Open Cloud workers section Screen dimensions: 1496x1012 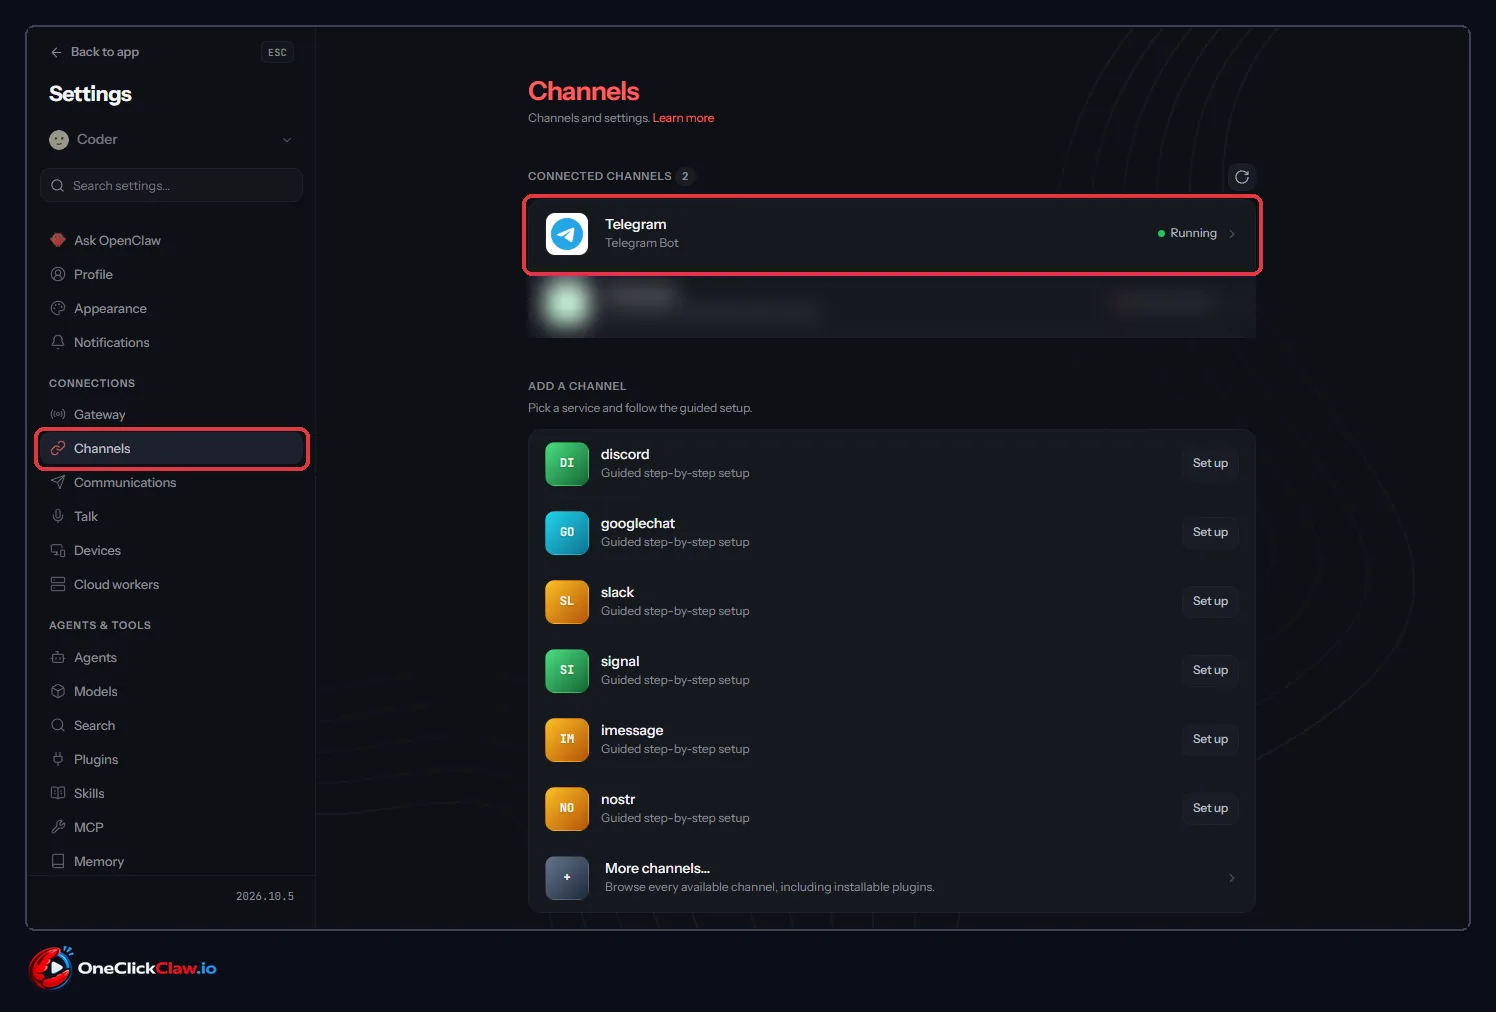(x=171, y=584)
